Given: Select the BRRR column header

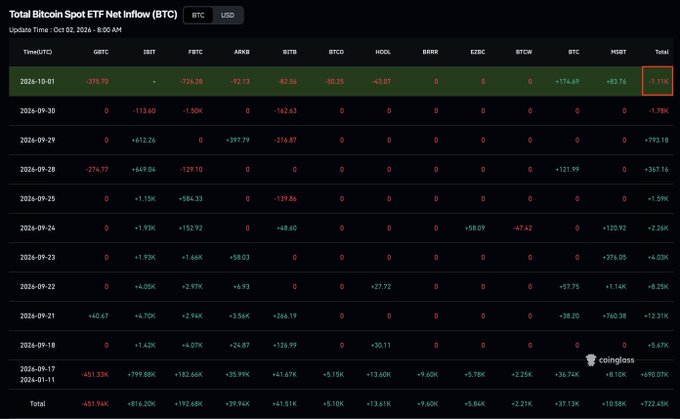Looking at the screenshot, I should point(430,52).
